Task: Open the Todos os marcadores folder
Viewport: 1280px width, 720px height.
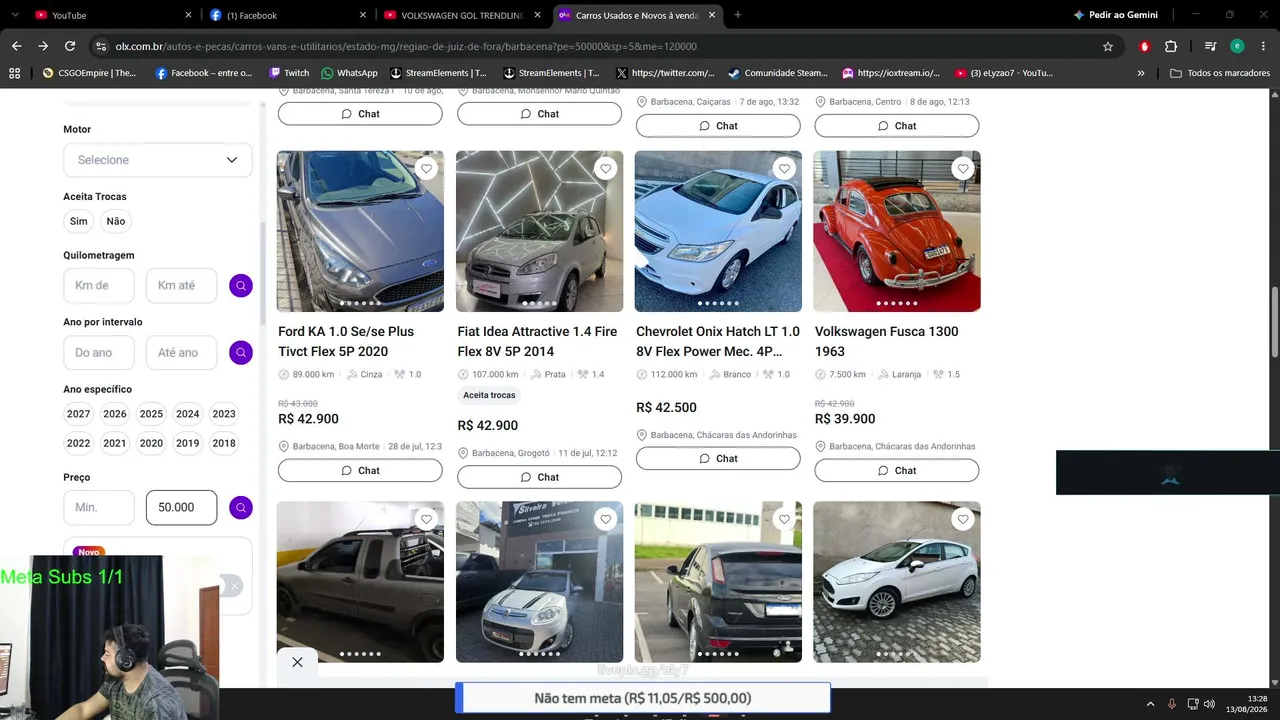Action: [1220, 73]
